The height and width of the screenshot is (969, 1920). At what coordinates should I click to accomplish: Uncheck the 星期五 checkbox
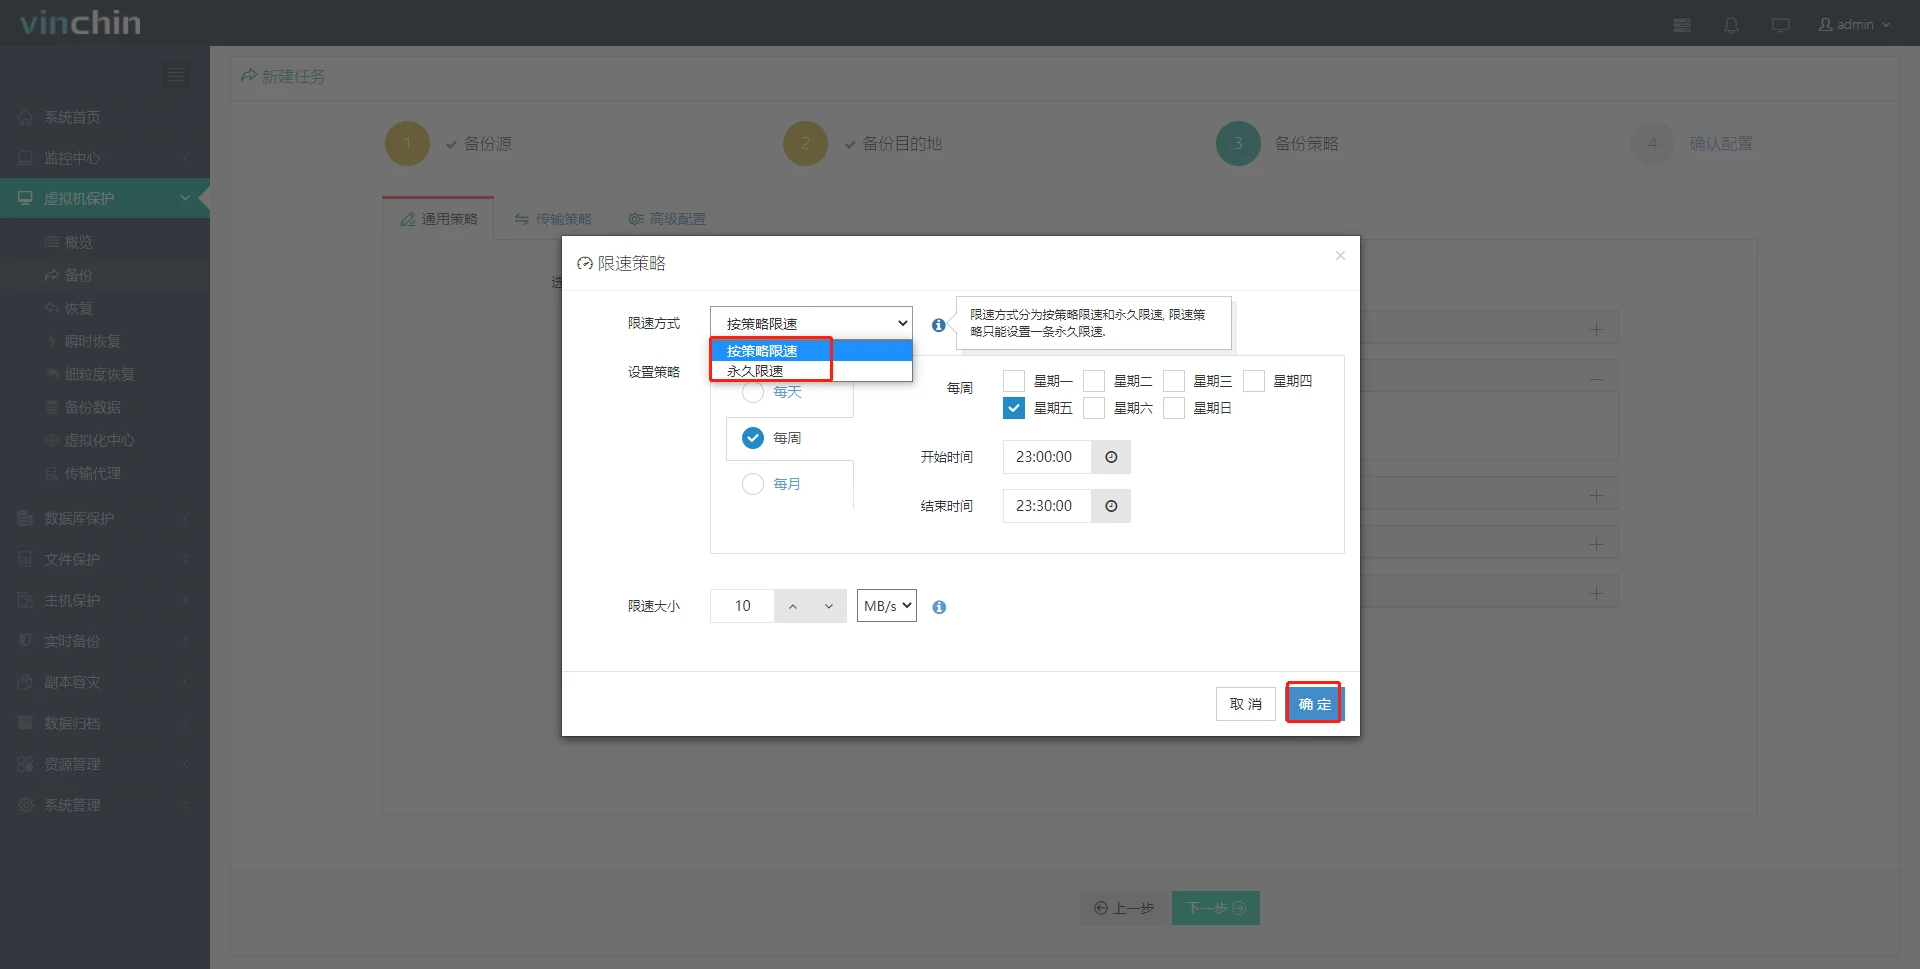coord(1014,407)
